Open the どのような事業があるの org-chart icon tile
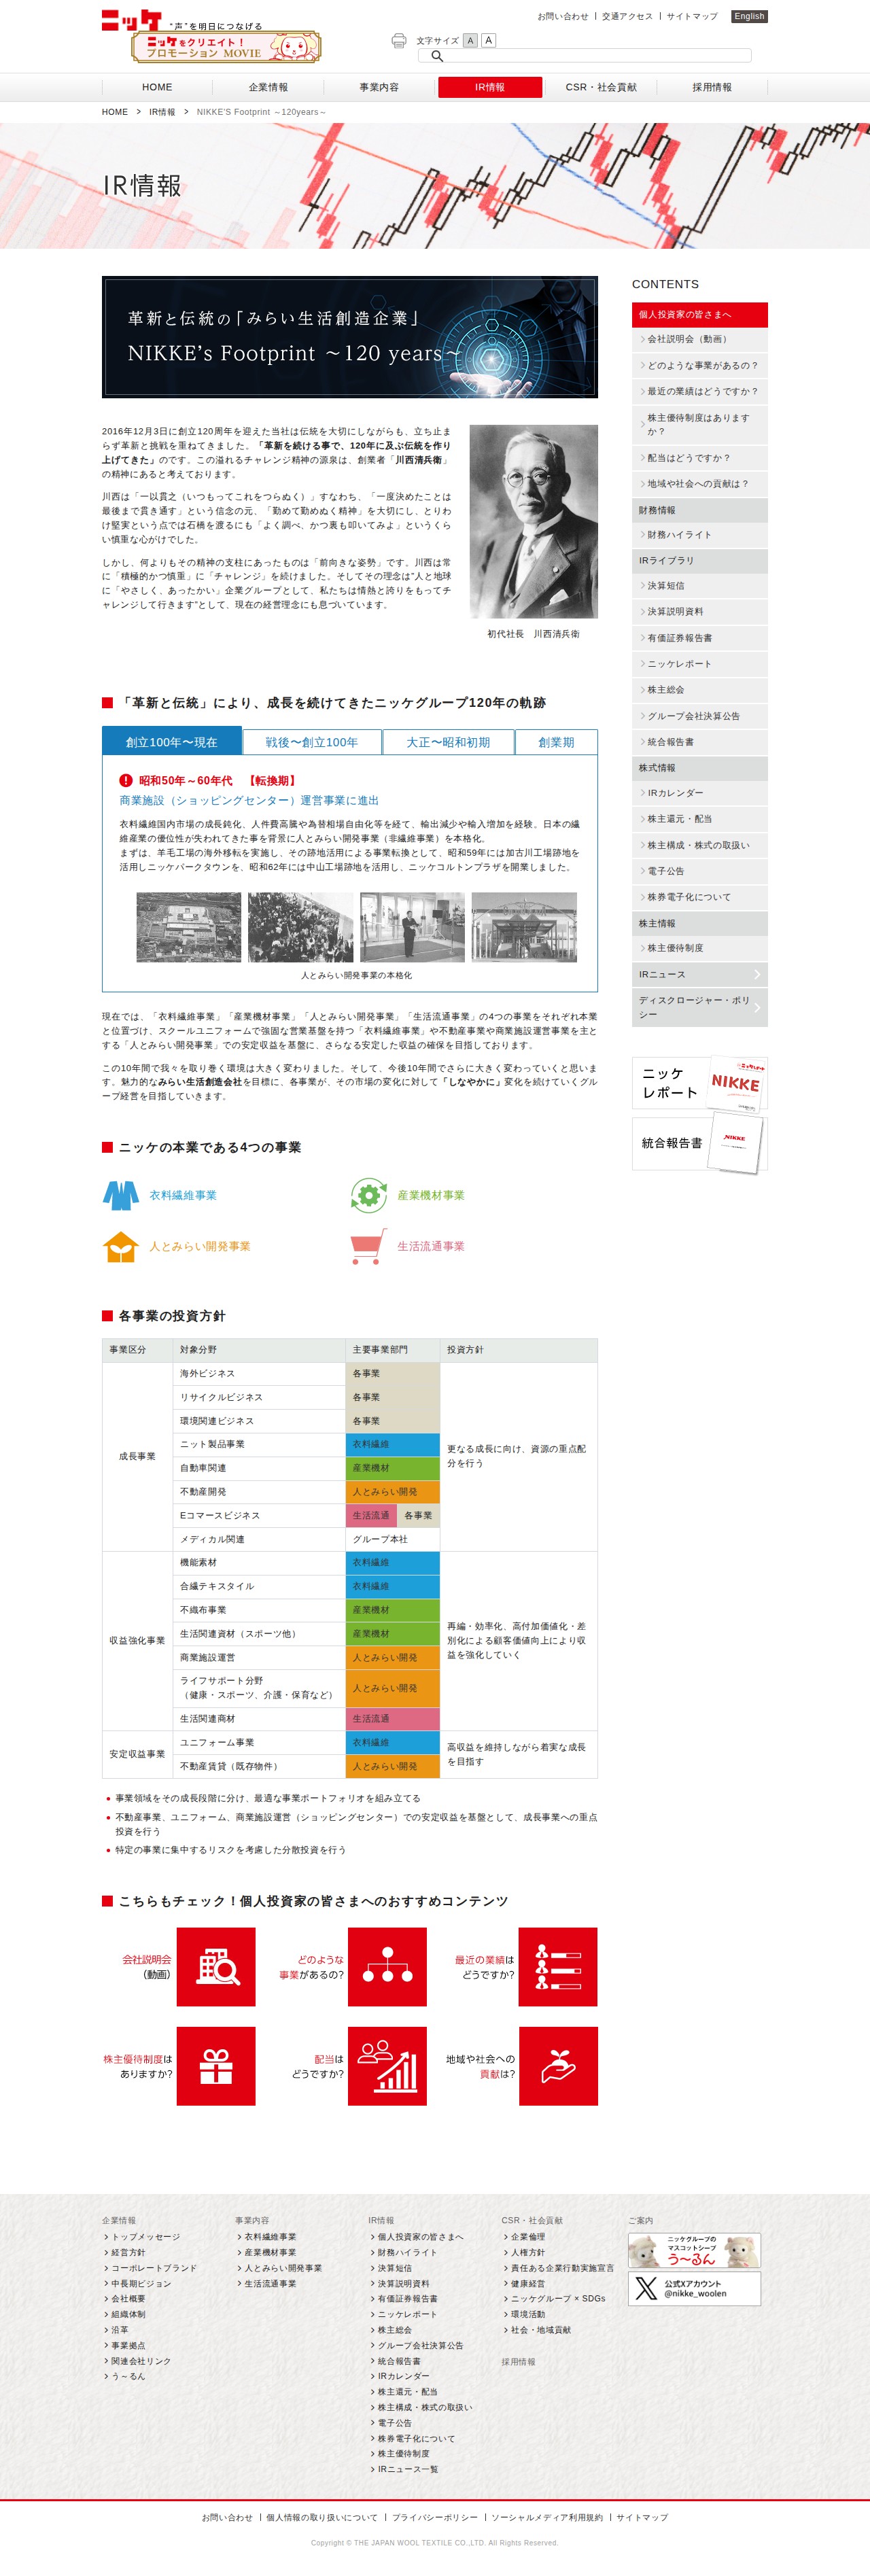The height and width of the screenshot is (2576, 870). (x=387, y=1967)
